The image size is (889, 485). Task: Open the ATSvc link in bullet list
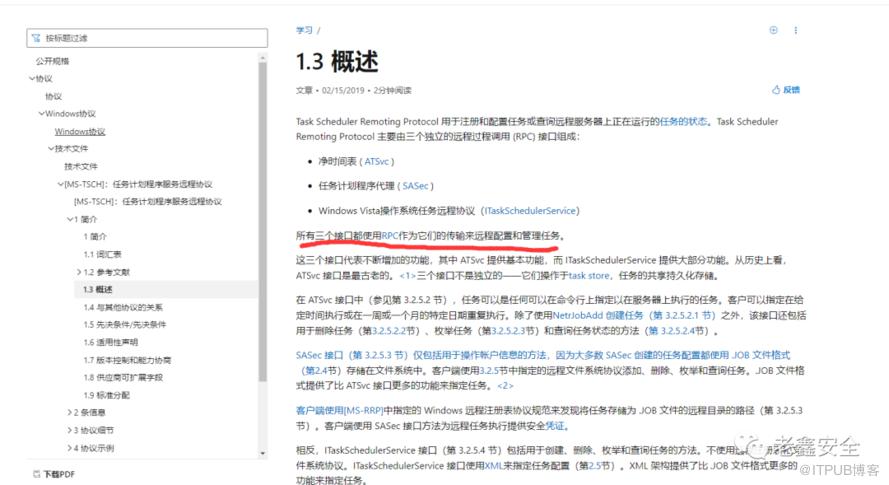click(x=376, y=162)
